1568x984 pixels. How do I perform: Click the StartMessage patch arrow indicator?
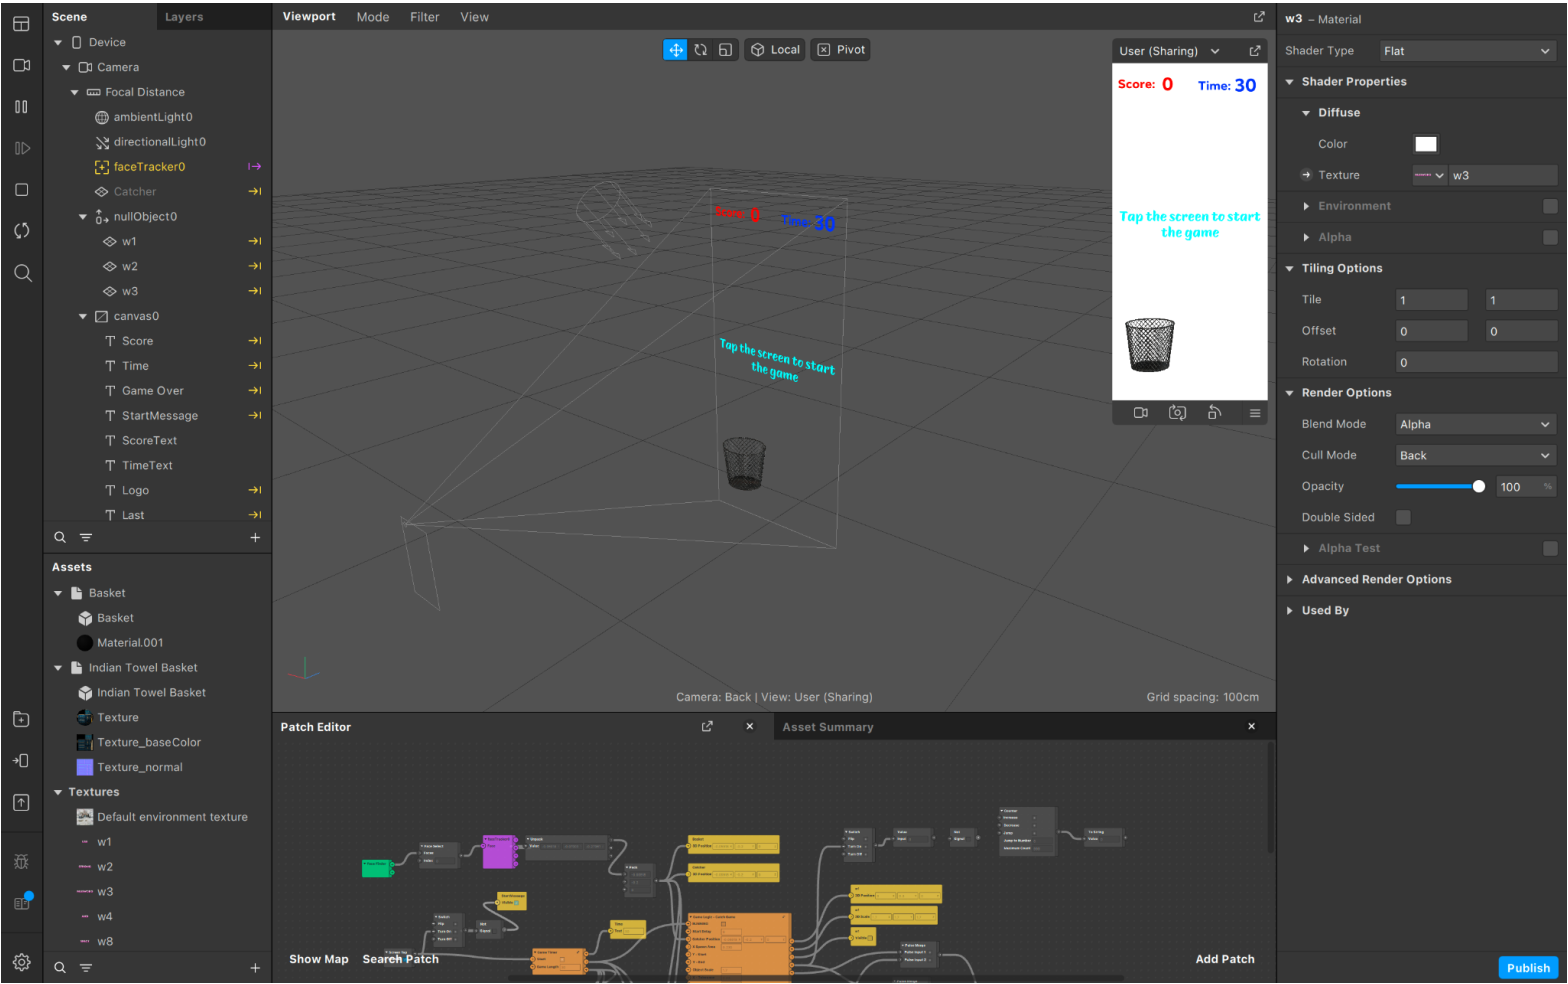click(x=255, y=416)
